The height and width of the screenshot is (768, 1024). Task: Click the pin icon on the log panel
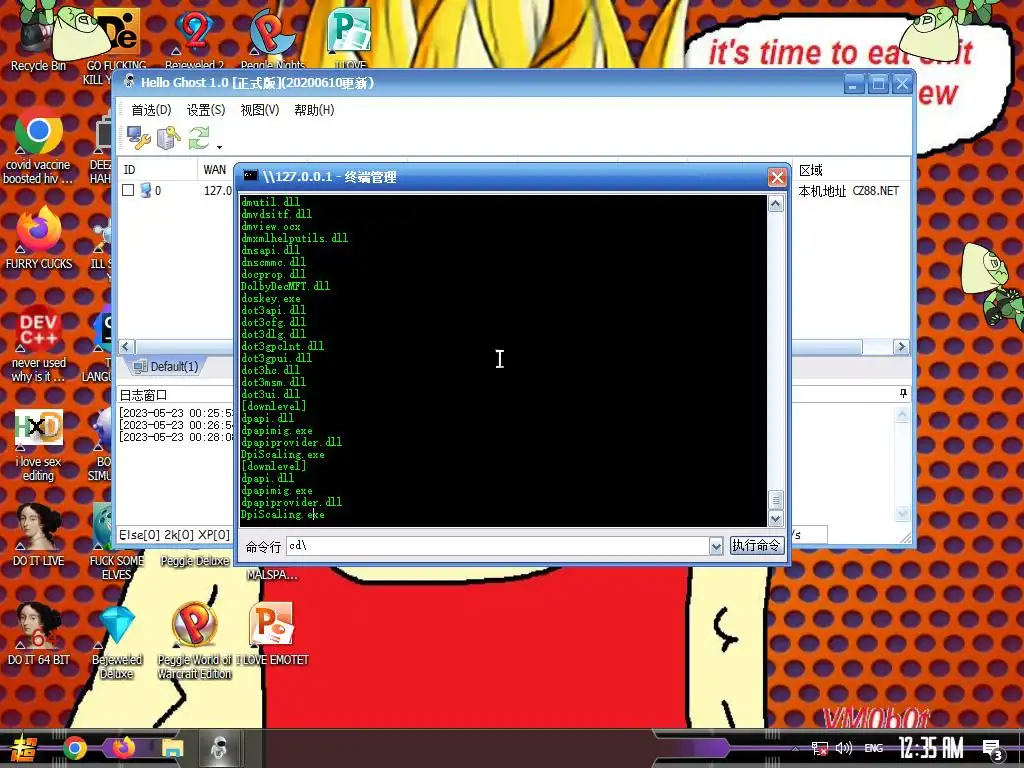[903, 393]
